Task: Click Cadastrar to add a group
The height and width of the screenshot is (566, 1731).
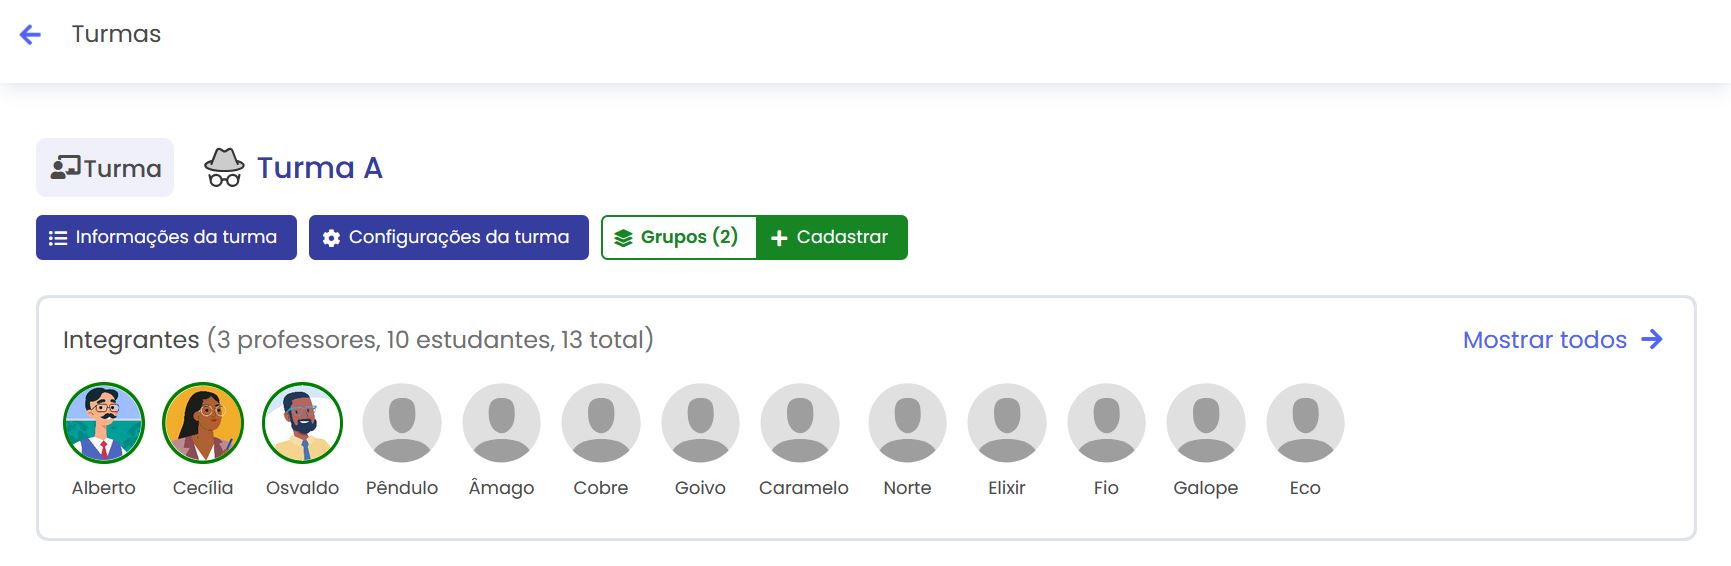Action: point(831,238)
